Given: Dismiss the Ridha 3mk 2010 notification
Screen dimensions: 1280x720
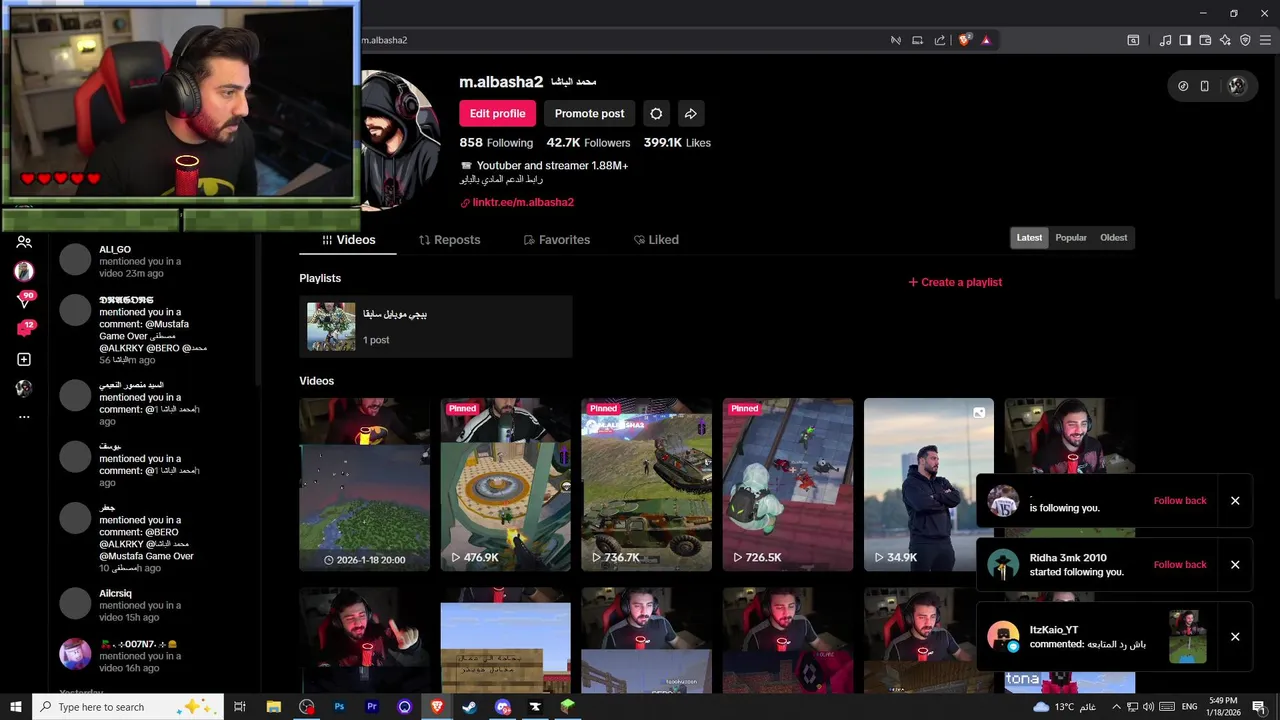Looking at the screenshot, I should point(1235,565).
